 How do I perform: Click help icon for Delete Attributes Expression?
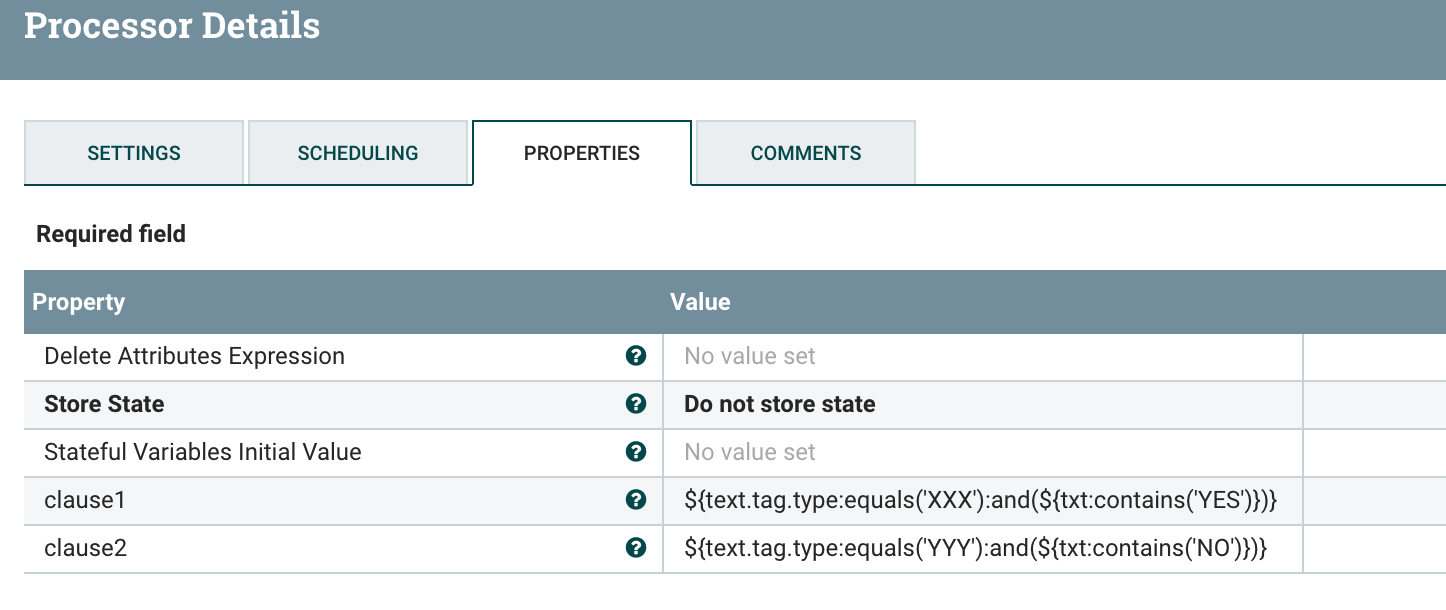[635, 356]
